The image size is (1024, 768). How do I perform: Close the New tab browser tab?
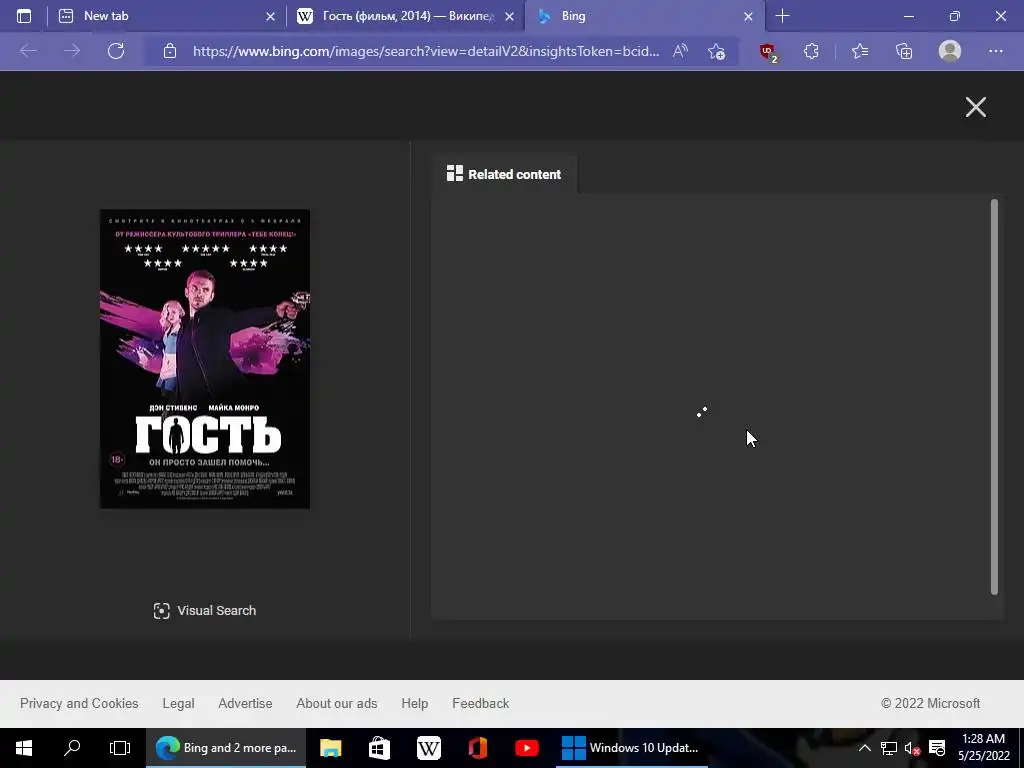(x=270, y=16)
